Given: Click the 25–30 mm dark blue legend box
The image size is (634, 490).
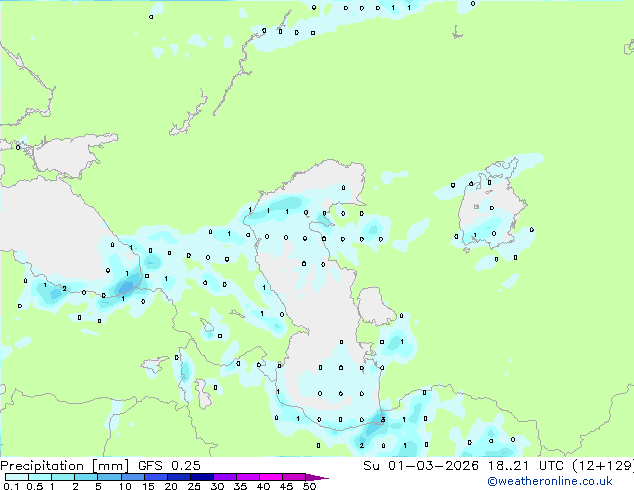Looking at the screenshot, I should point(202,477).
